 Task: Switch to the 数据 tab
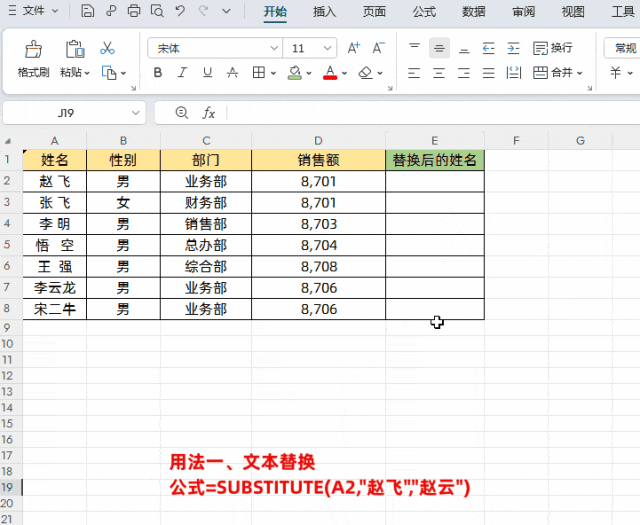(474, 12)
